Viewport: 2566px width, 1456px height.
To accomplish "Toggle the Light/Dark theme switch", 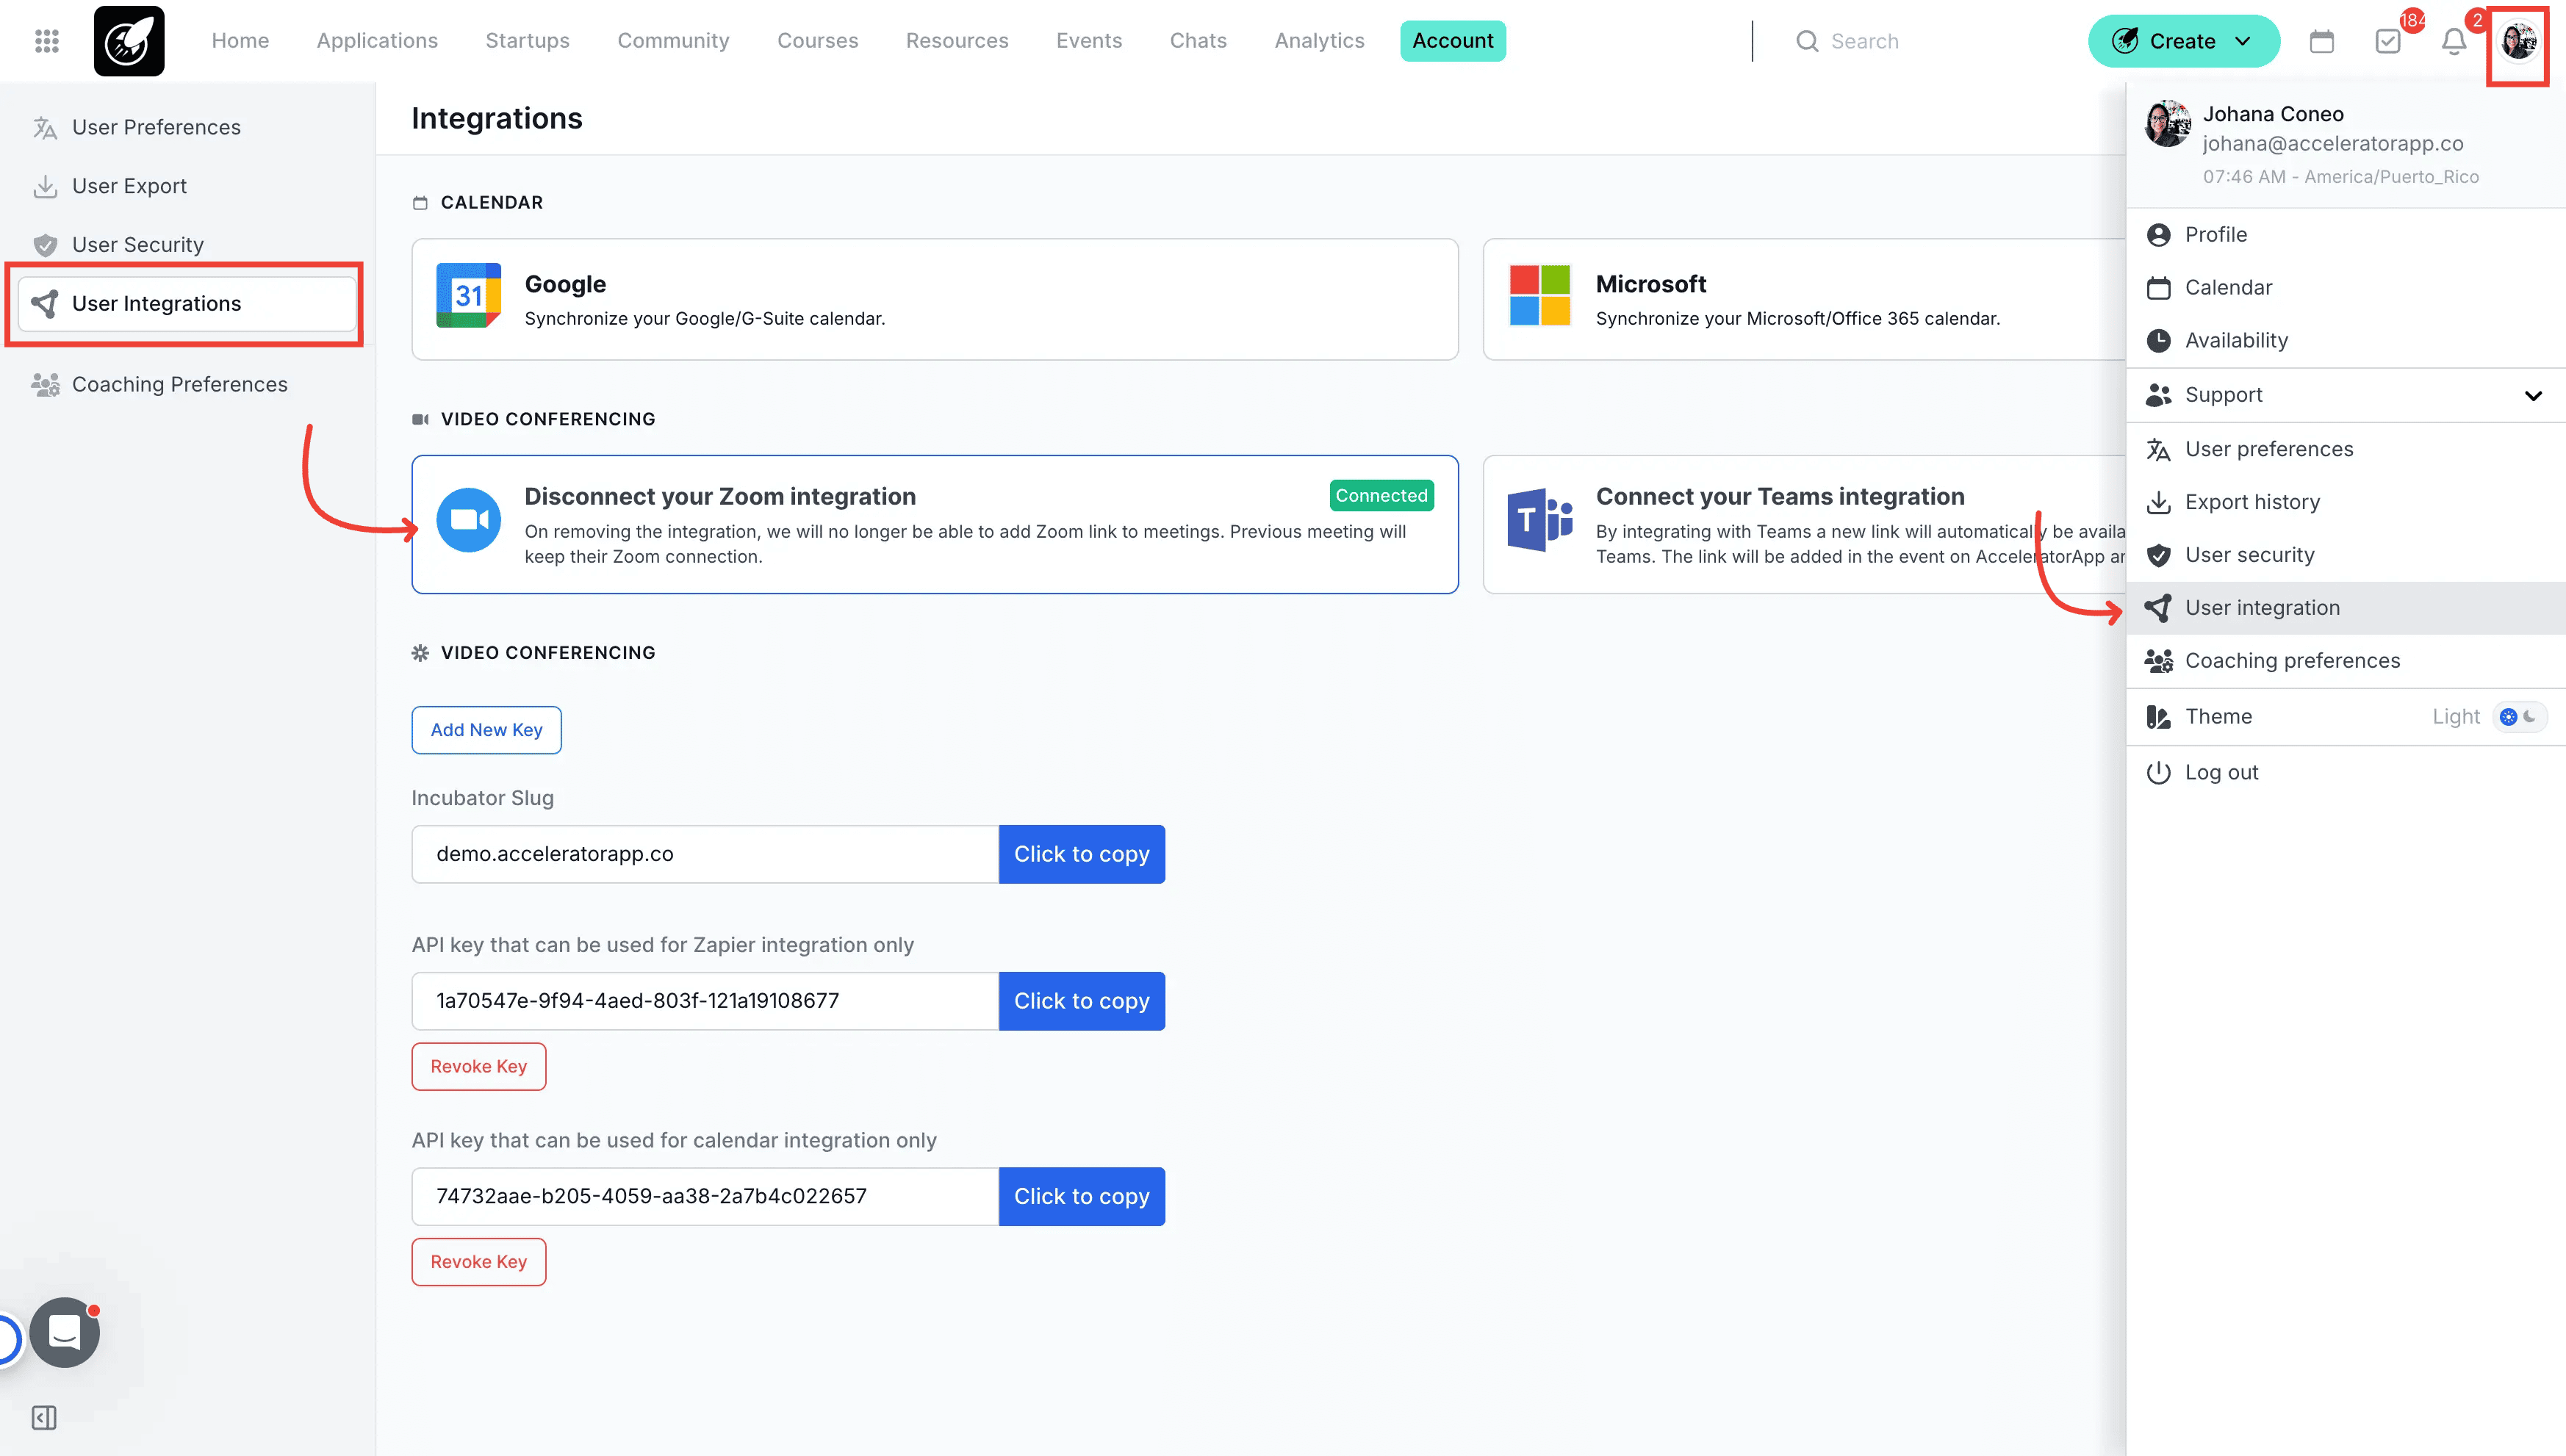I will 2518,717.
